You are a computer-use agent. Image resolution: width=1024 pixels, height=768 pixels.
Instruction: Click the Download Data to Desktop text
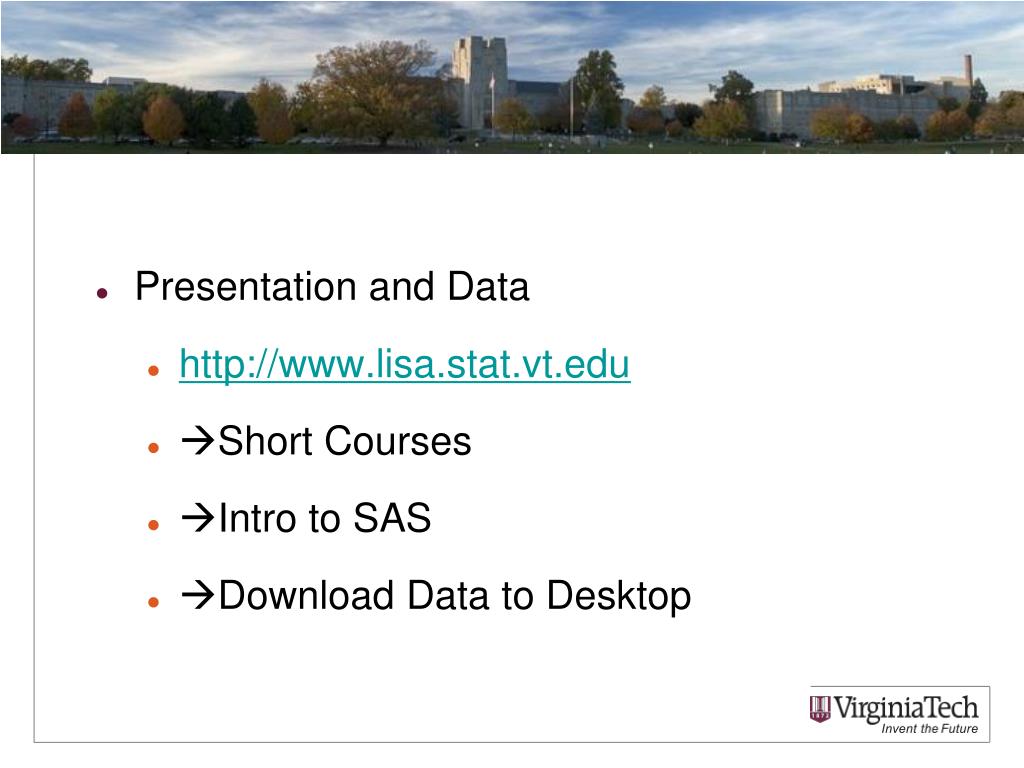[x=455, y=596]
